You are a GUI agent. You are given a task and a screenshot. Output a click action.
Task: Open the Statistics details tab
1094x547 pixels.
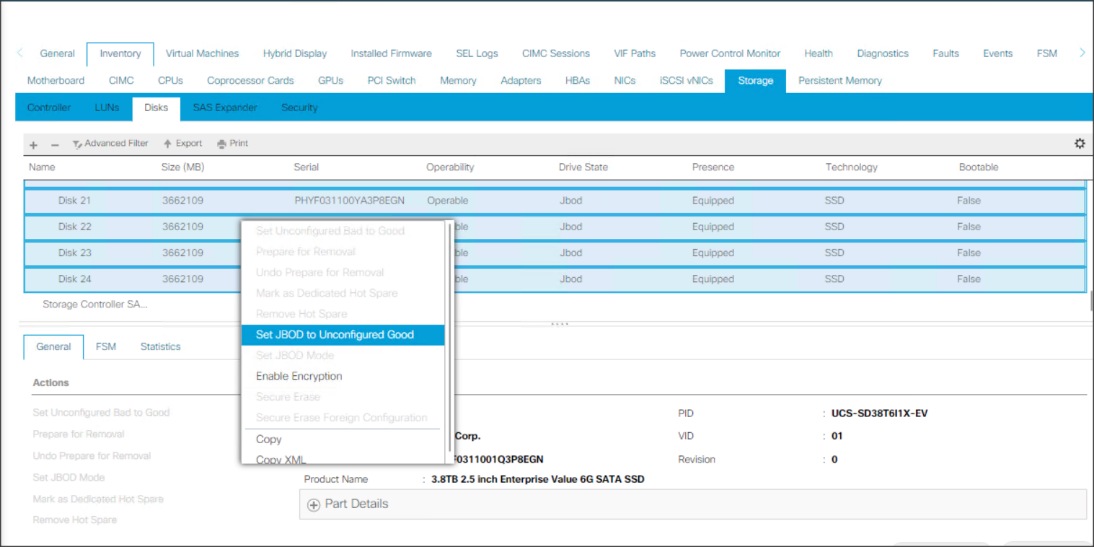[x=160, y=346]
